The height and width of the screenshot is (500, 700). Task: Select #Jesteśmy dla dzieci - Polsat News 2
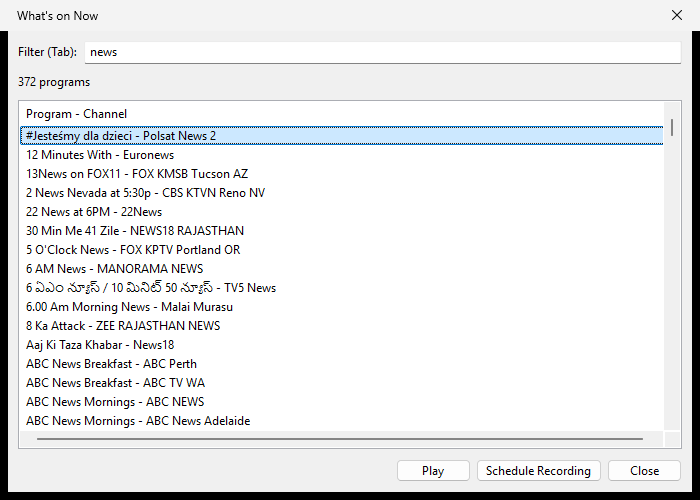(x=342, y=136)
